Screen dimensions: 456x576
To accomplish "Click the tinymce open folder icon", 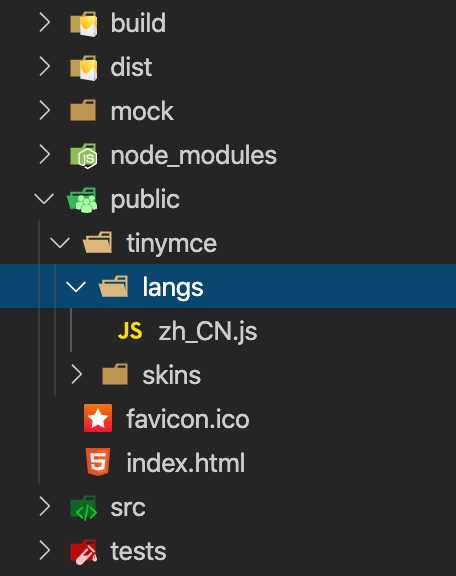I will tap(98, 242).
